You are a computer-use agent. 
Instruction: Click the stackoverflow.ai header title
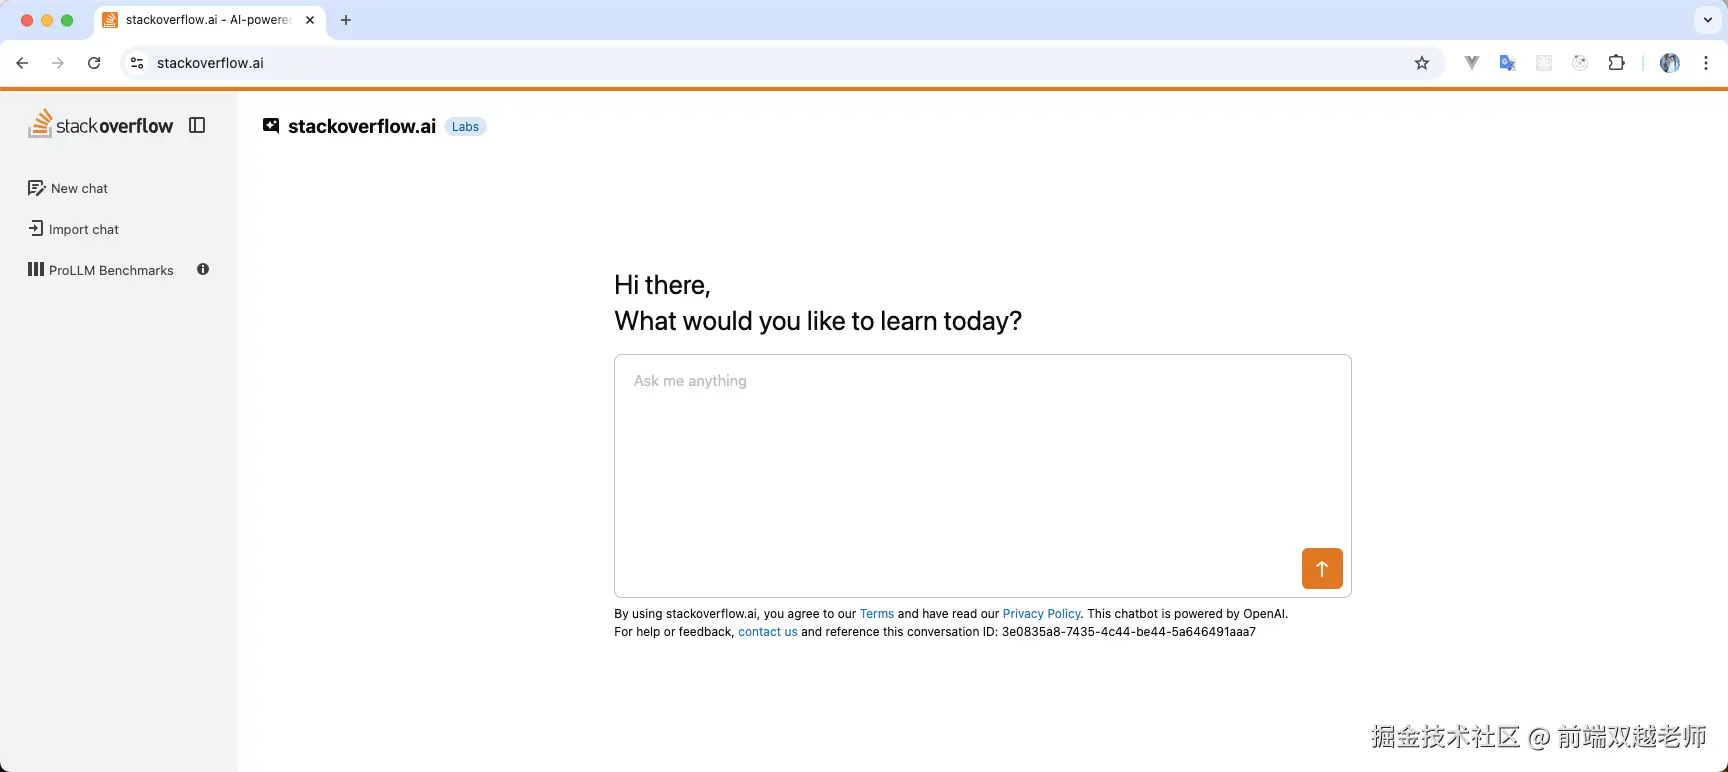point(362,126)
